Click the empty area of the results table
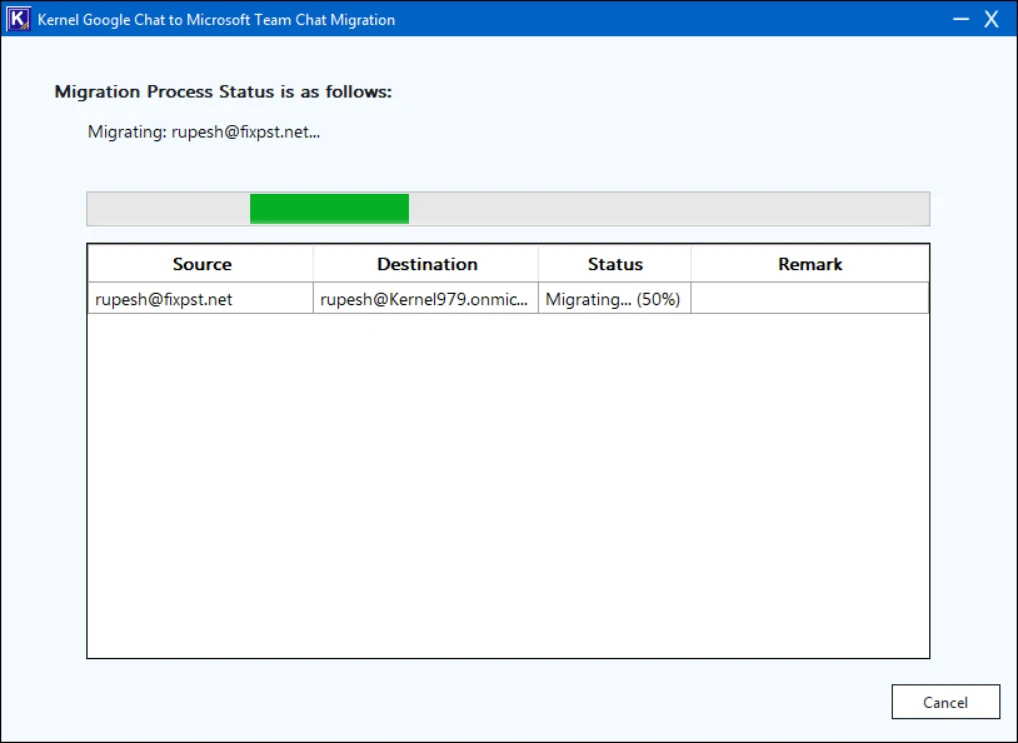 point(508,485)
